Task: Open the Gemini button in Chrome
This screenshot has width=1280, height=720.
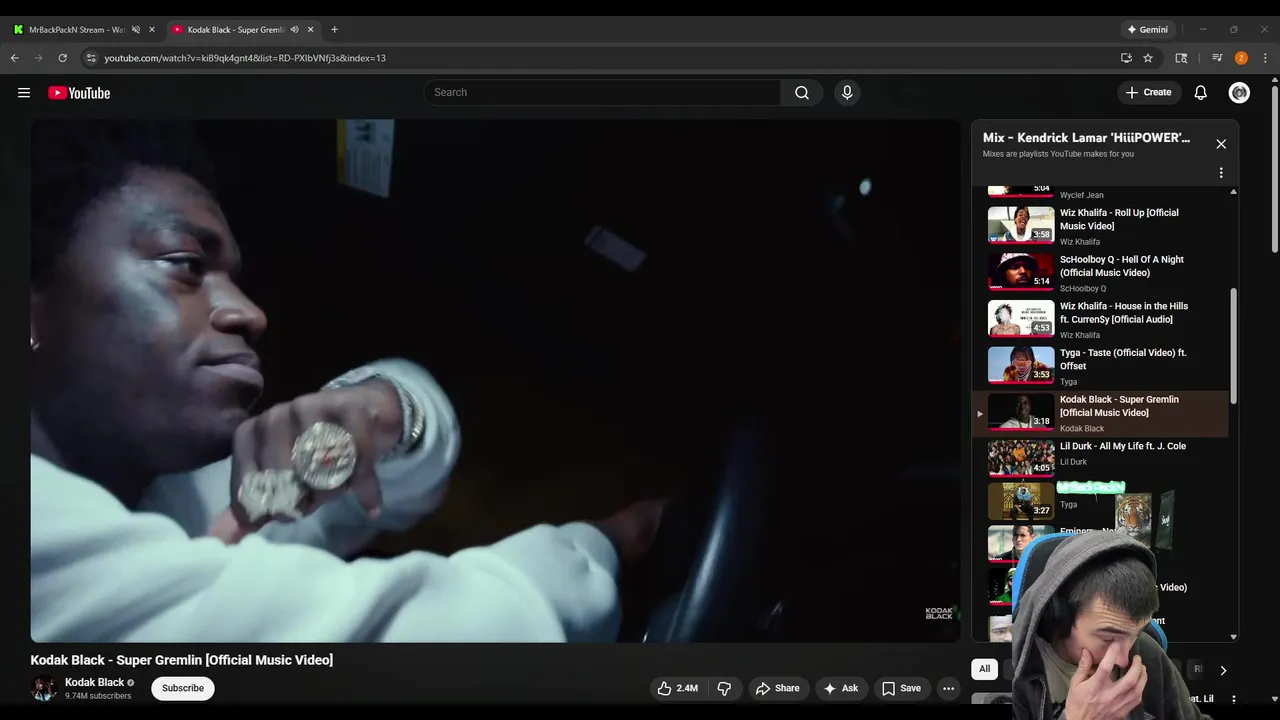Action: [1148, 29]
